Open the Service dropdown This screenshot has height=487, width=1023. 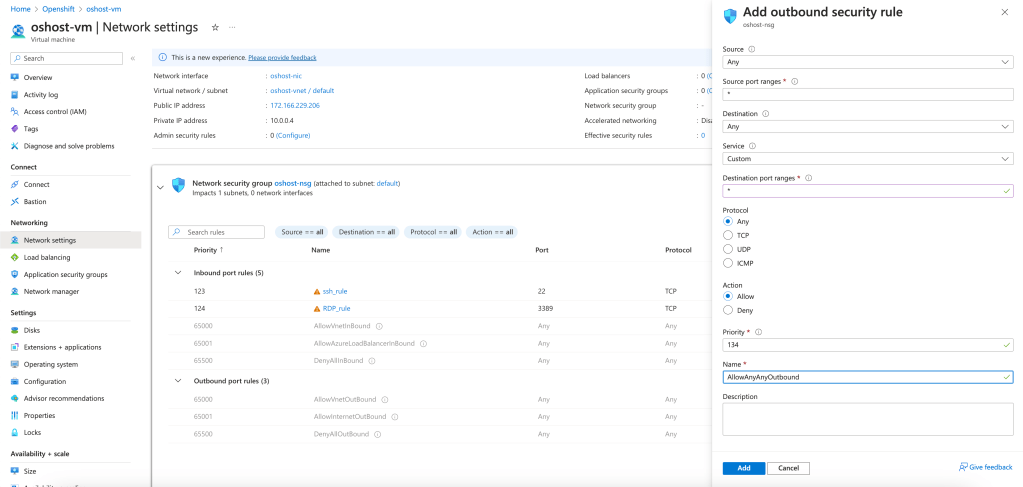click(868, 159)
